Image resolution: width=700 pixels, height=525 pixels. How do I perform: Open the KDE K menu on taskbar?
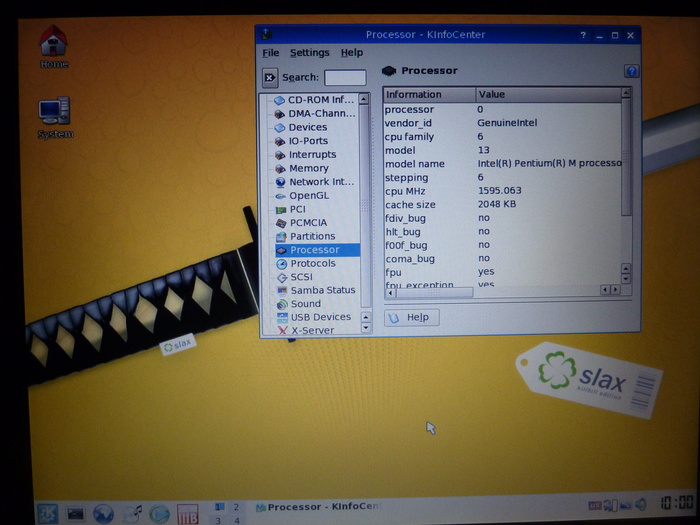pyautogui.click(x=47, y=513)
